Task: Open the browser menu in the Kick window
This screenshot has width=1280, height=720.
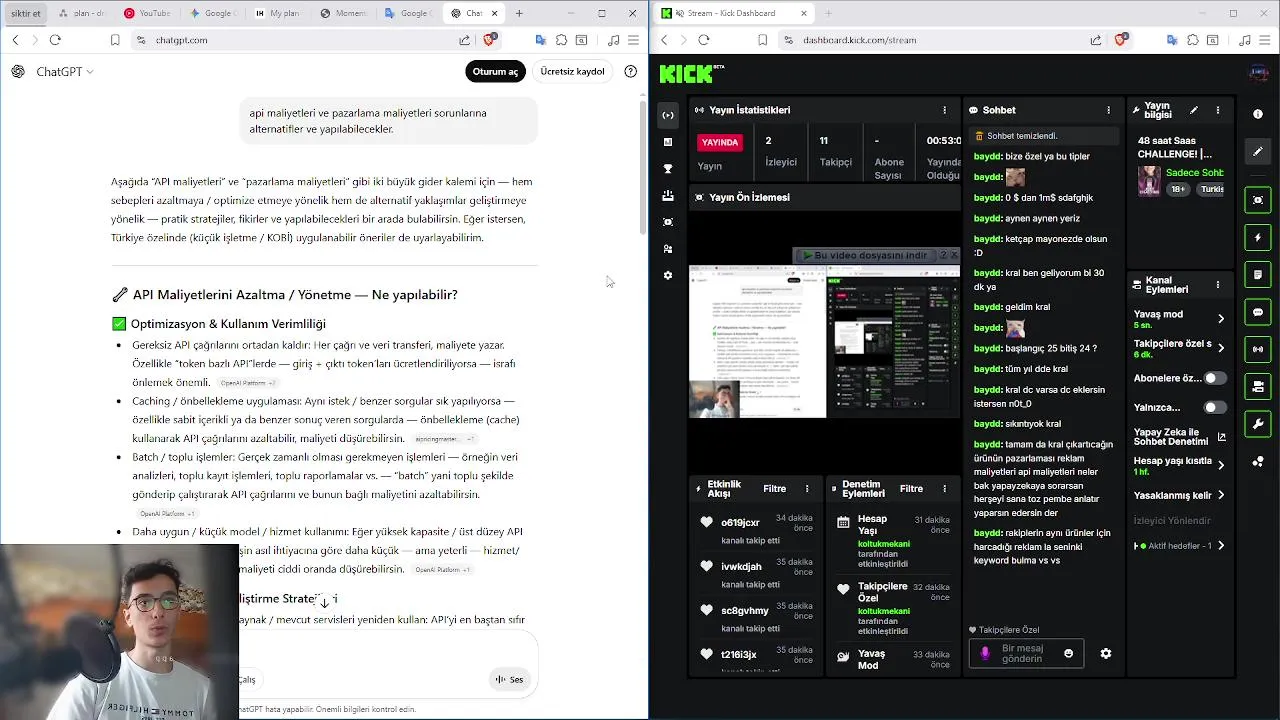Action: click(x=1266, y=40)
